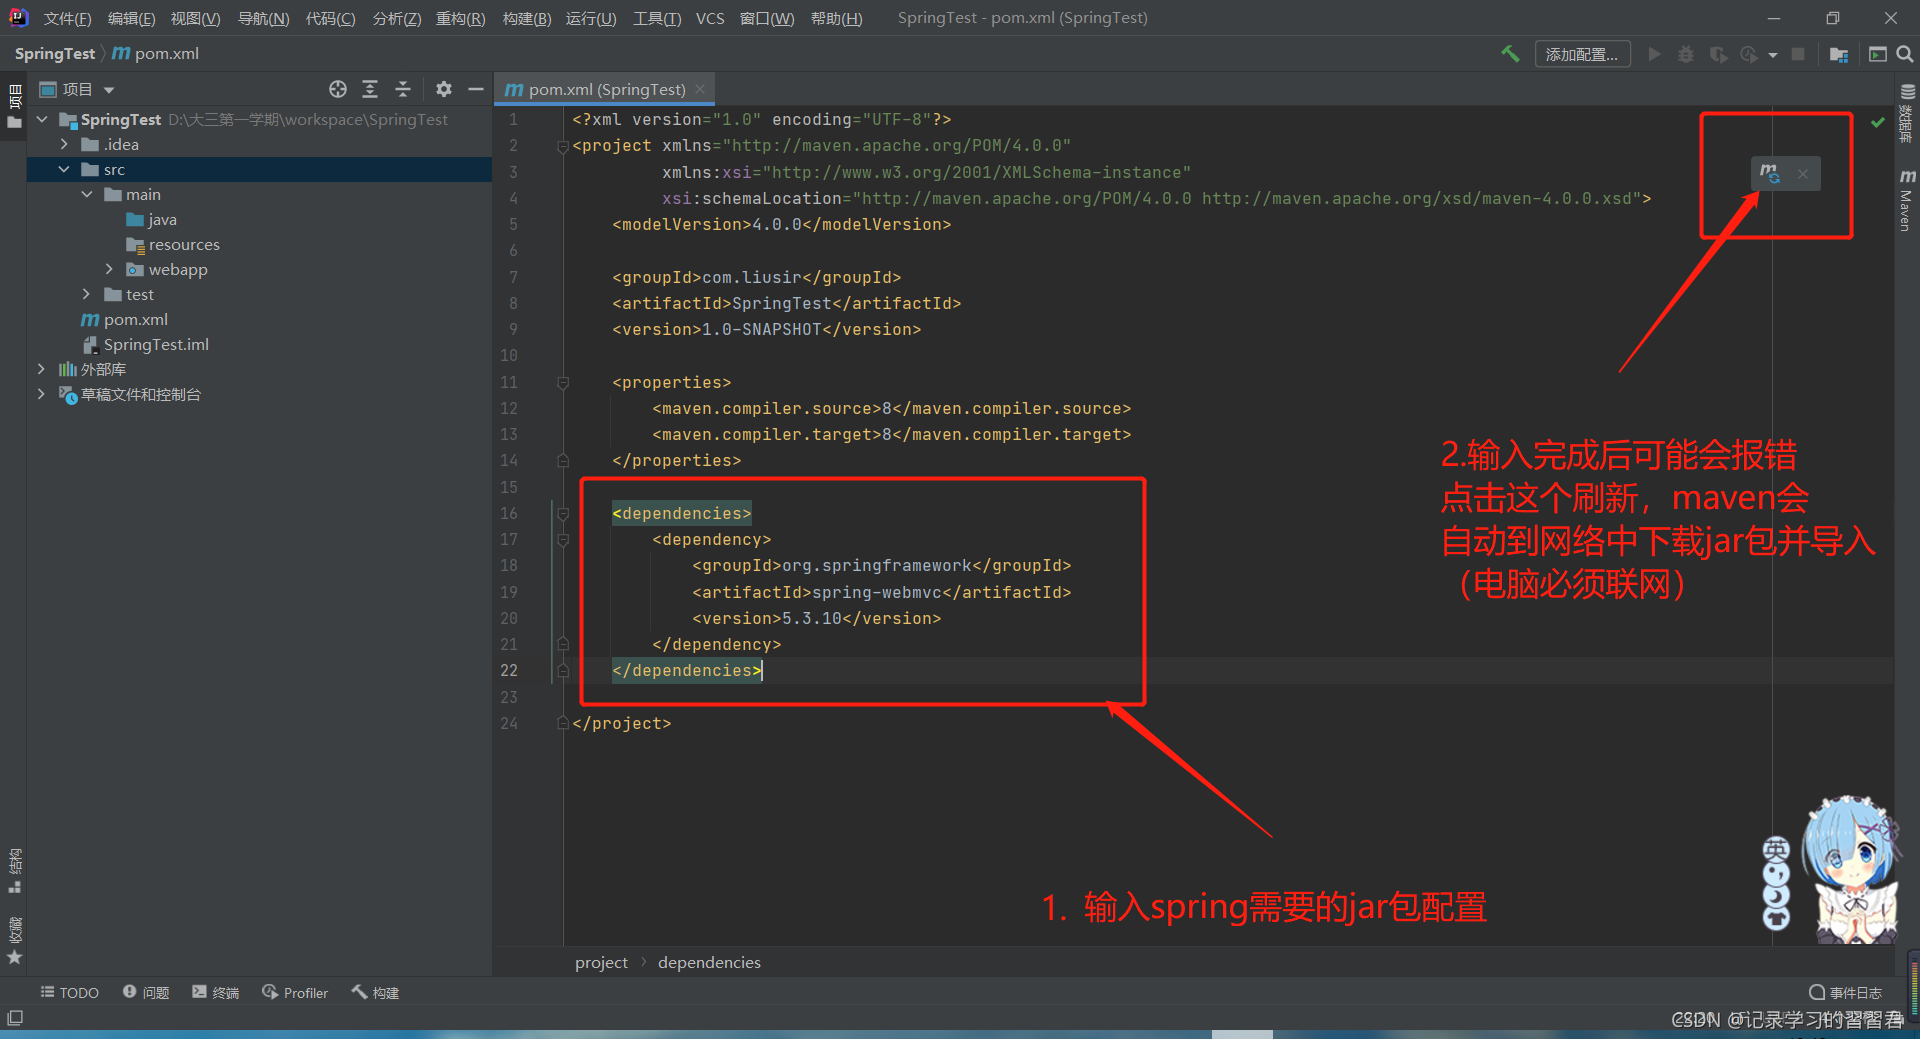The width and height of the screenshot is (1920, 1039).
Task: Open the Add Configuration button
Action: pos(1582,54)
